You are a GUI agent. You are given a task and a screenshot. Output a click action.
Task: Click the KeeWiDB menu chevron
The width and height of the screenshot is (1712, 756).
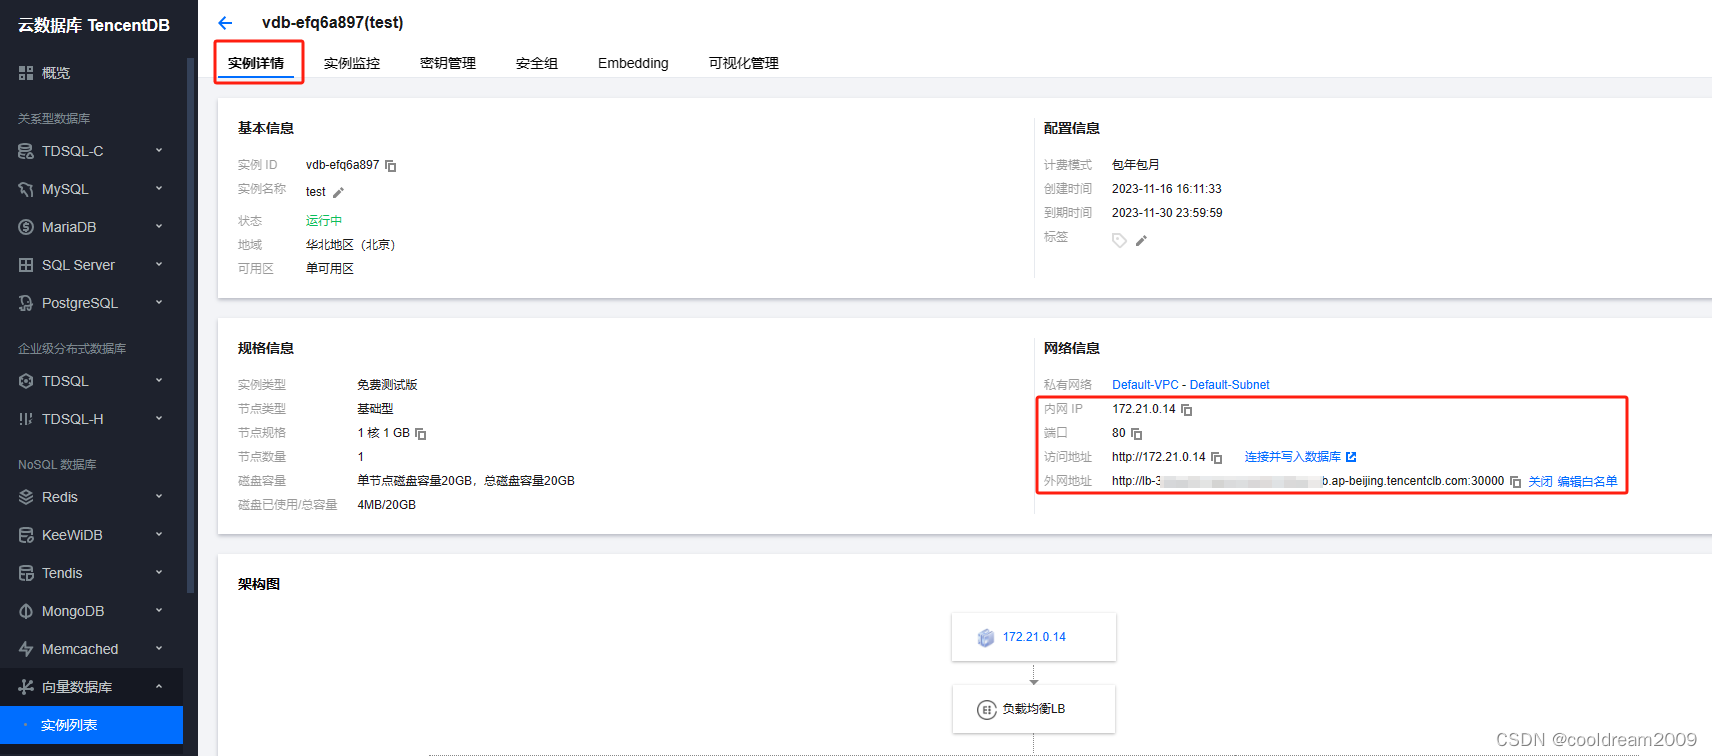click(x=159, y=535)
